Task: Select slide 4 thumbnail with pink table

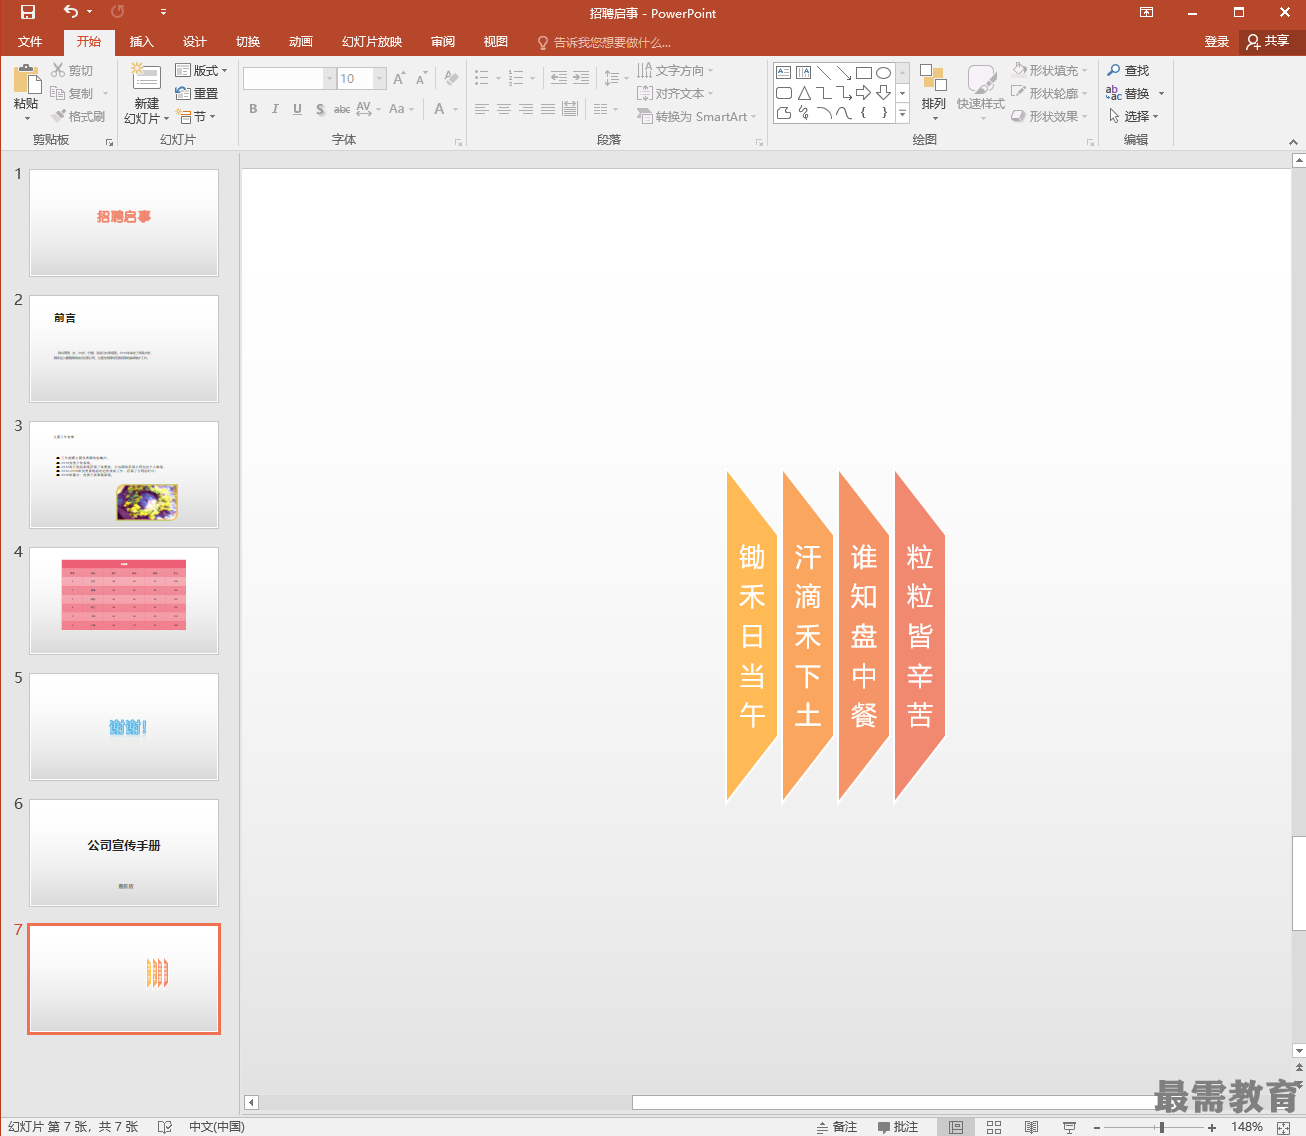Action: pyautogui.click(x=124, y=601)
